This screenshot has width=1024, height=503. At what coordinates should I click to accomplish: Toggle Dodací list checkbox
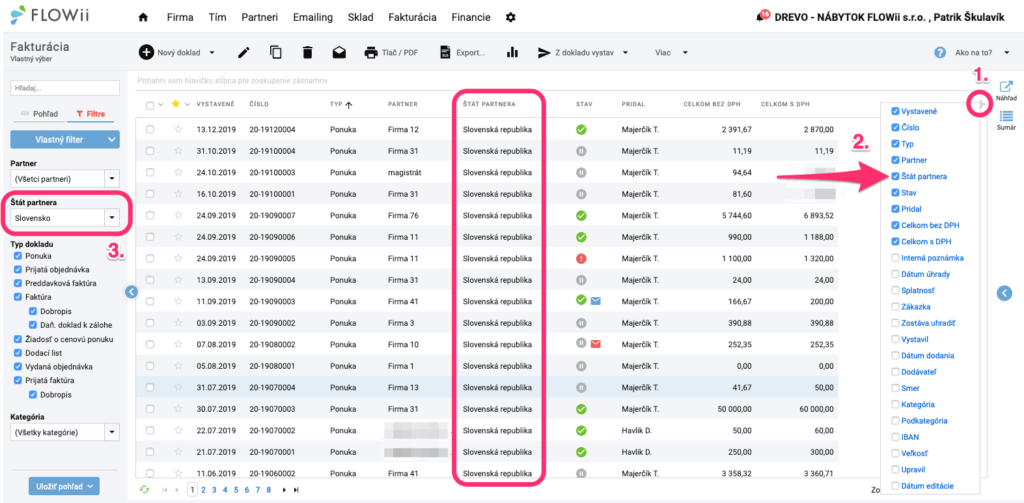[x=18, y=353]
